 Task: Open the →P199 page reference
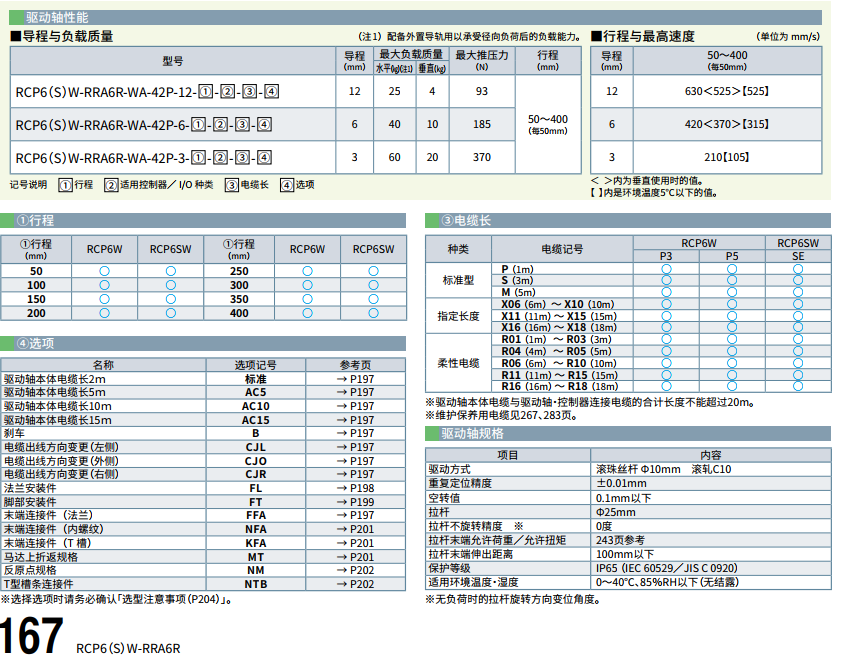coord(355,502)
